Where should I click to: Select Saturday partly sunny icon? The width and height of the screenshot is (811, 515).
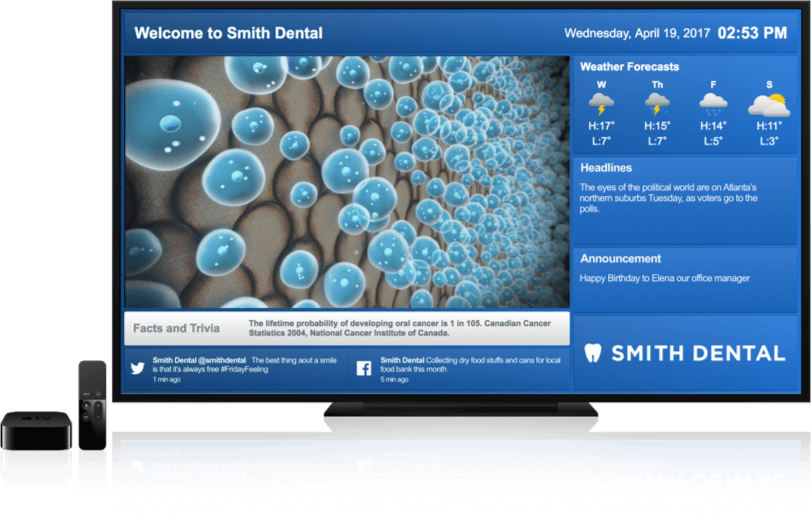(769, 104)
